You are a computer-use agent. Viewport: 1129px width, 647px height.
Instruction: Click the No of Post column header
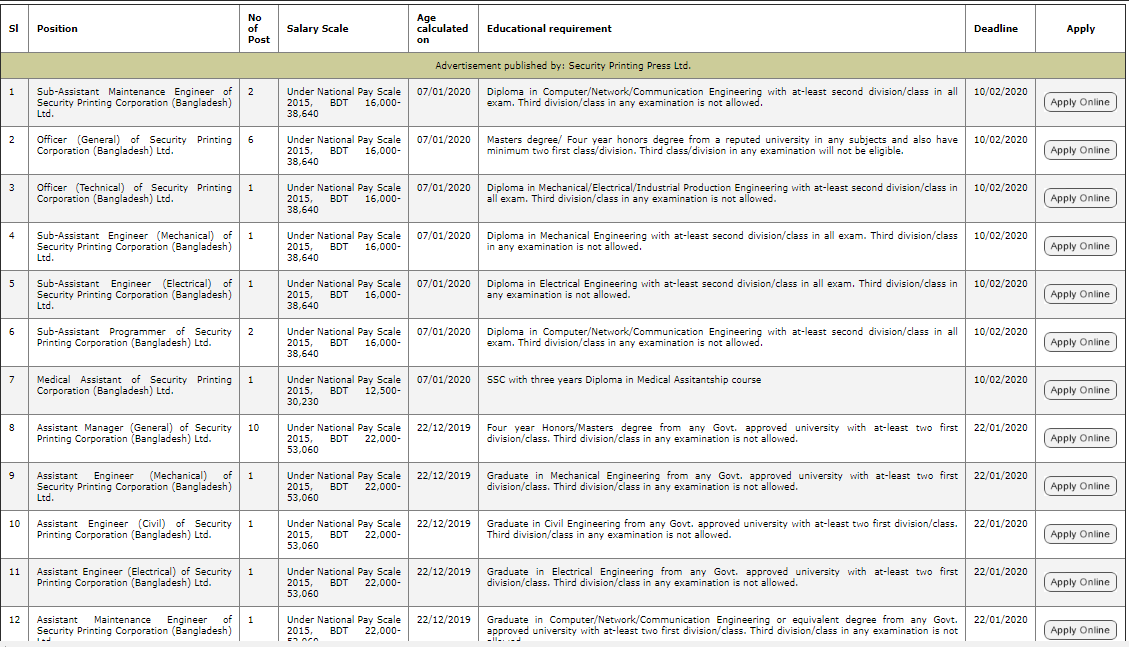pyautogui.click(x=258, y=29)
